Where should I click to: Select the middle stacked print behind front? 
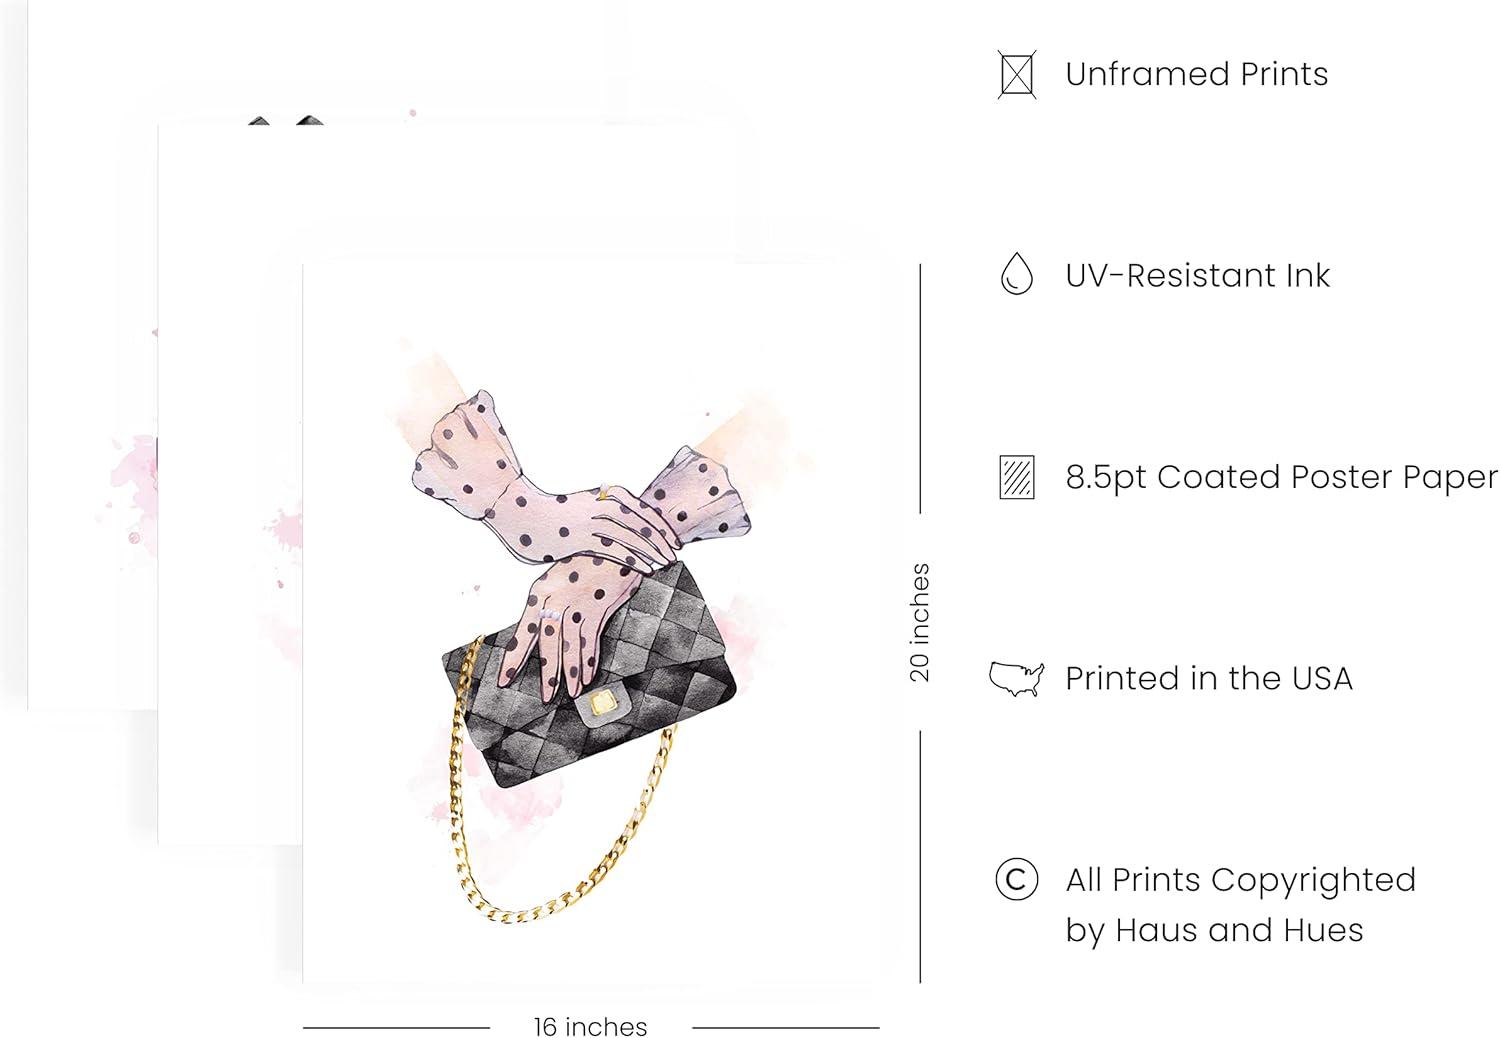pyautogui.click(x=230, y=480)
